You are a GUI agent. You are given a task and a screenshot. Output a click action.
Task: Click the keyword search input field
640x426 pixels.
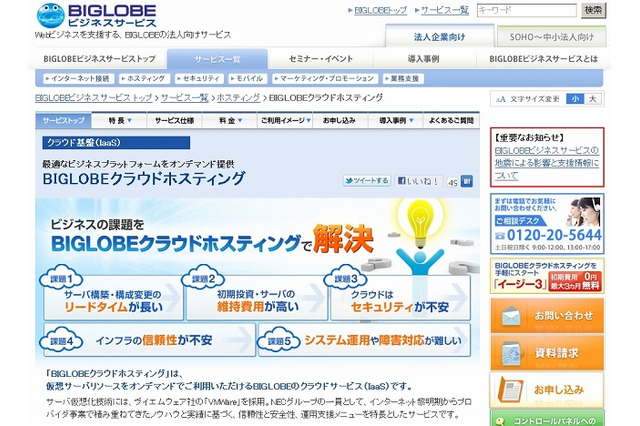coord(527,11)
